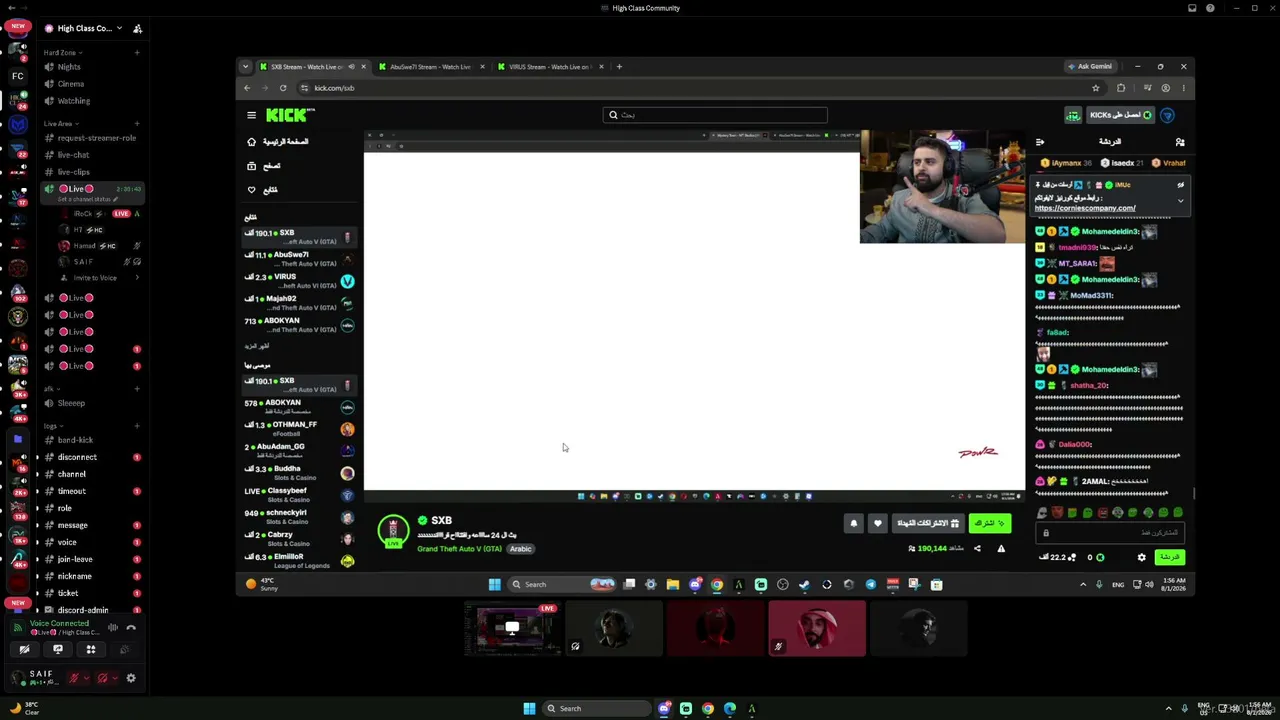Open the Discord inbox icon in title bar

(1192, 8)
